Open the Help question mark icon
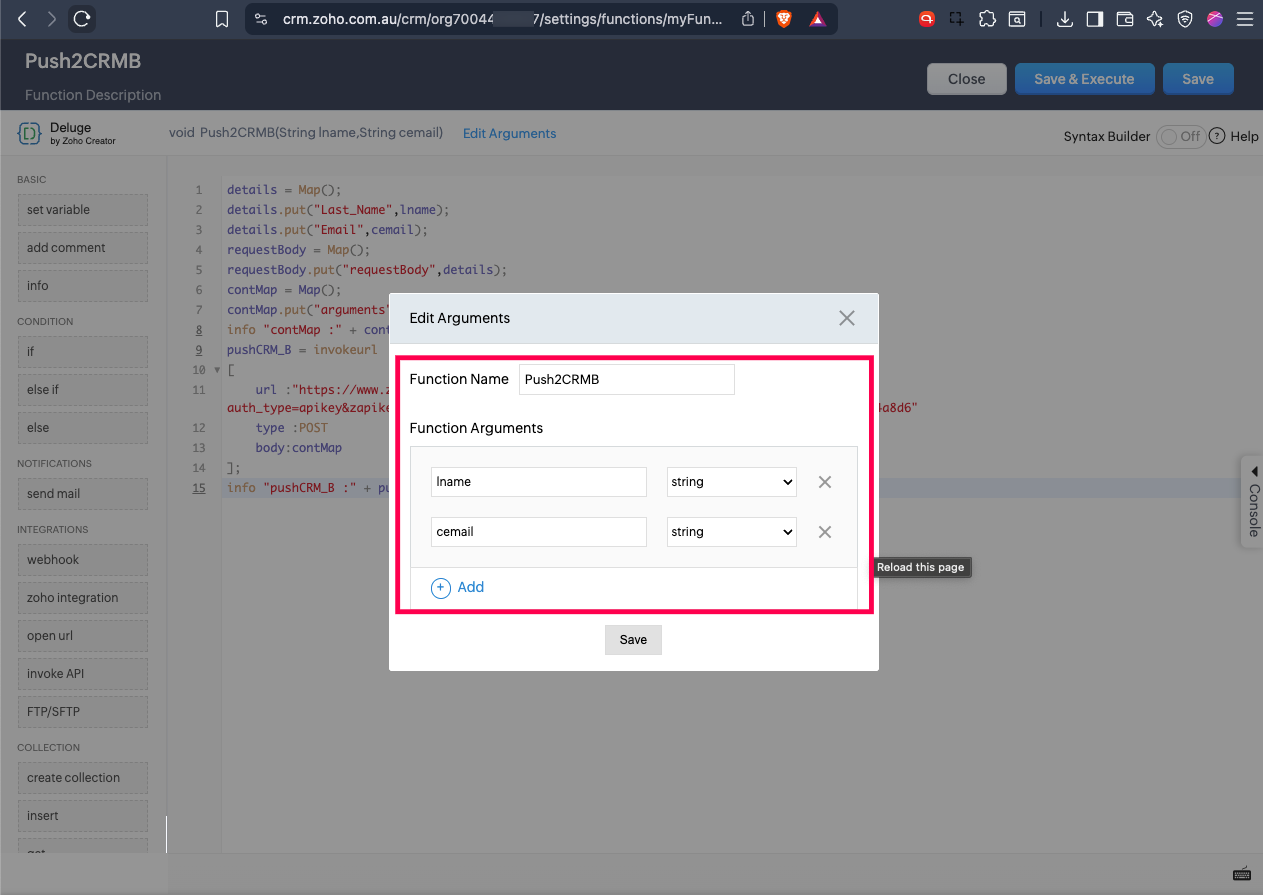 point(1217,136)
